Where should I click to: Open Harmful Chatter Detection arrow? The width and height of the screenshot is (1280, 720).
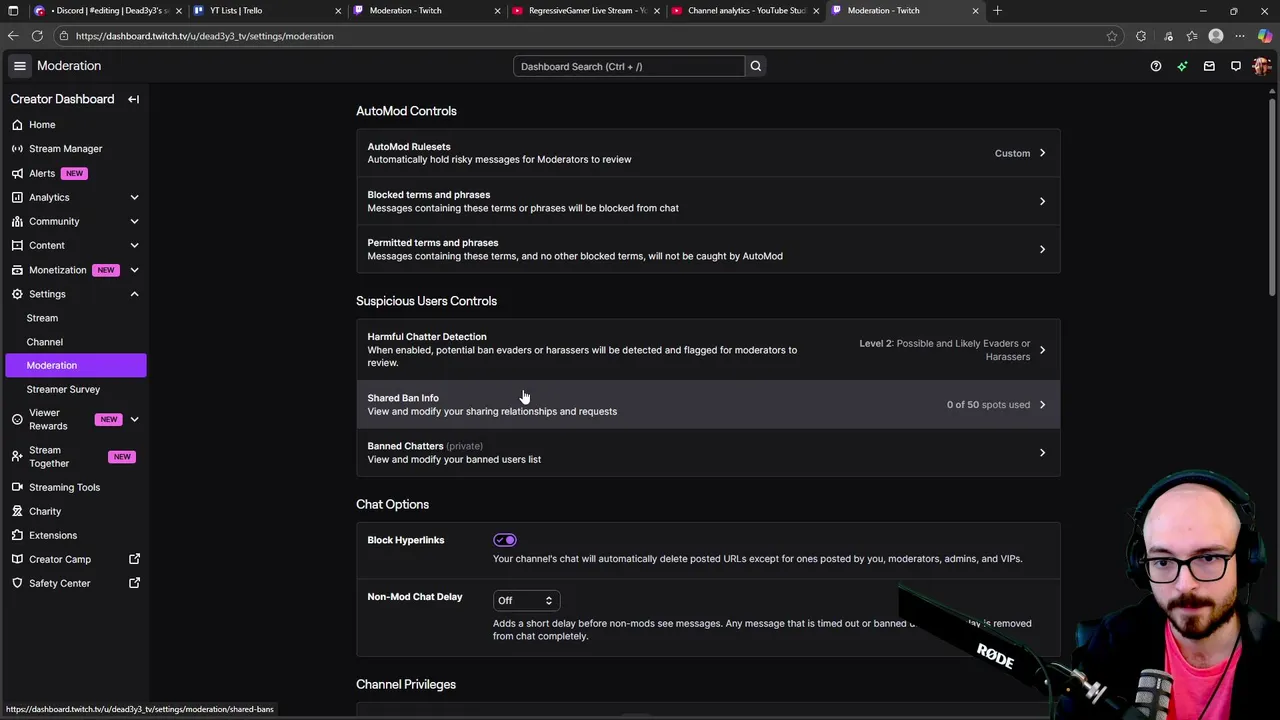(1042, 350)
